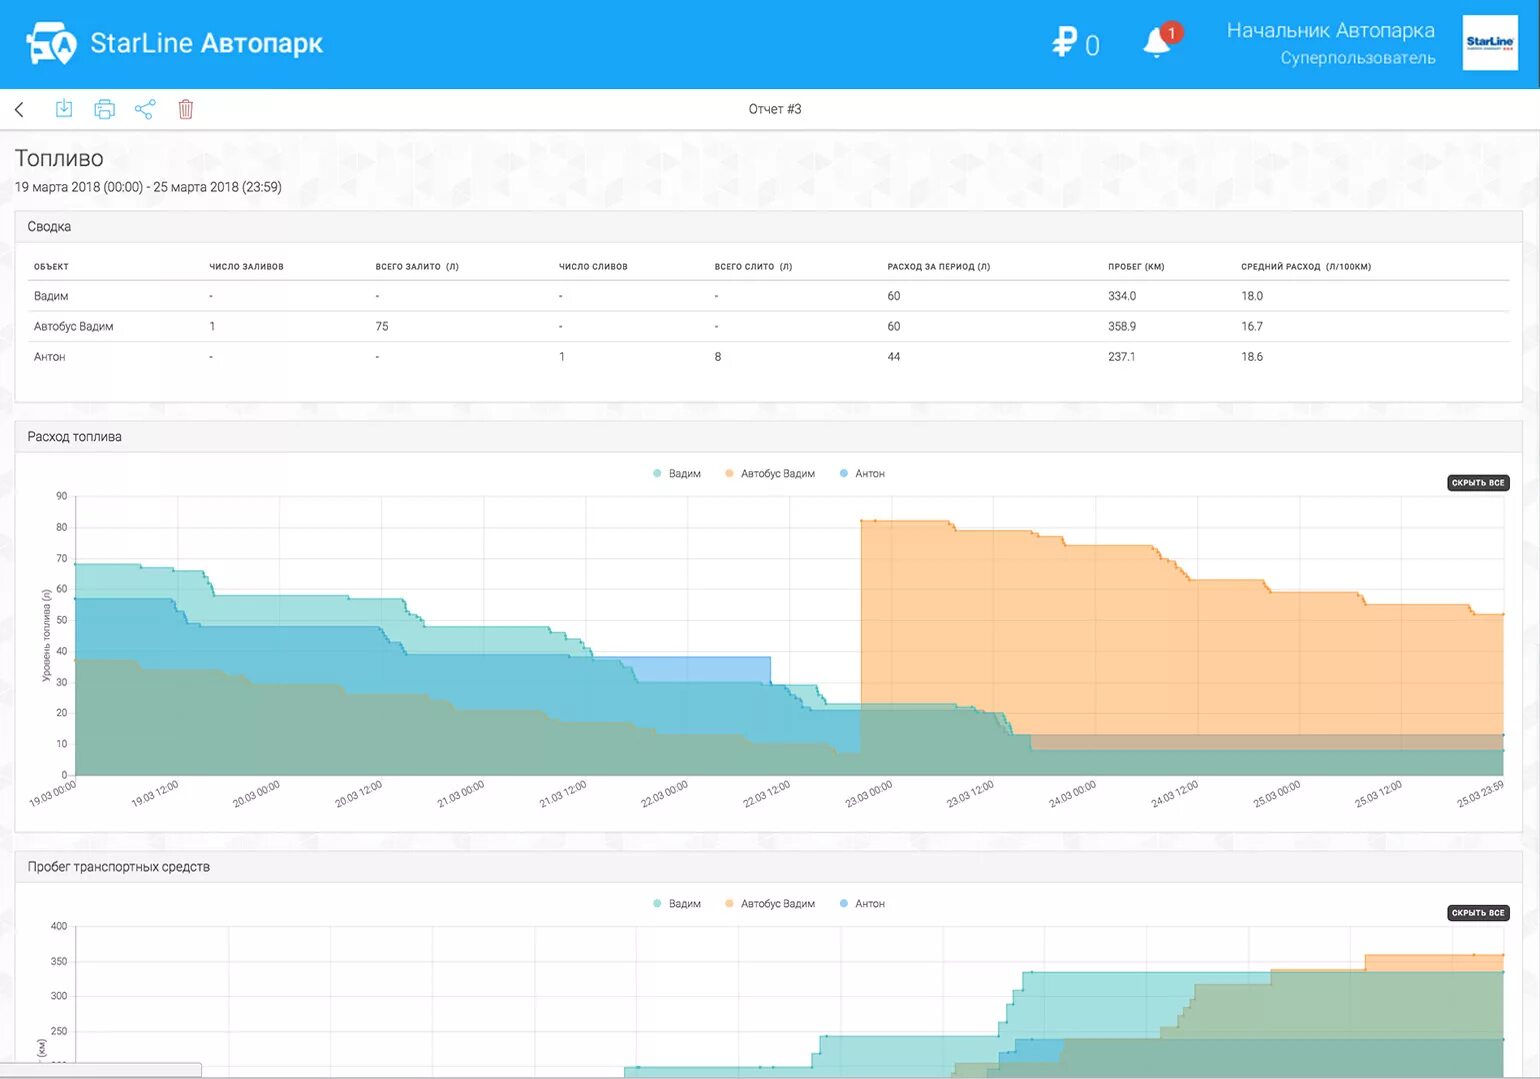Sort by ВСЕГО СЛИТО column header

coord(753,267)
